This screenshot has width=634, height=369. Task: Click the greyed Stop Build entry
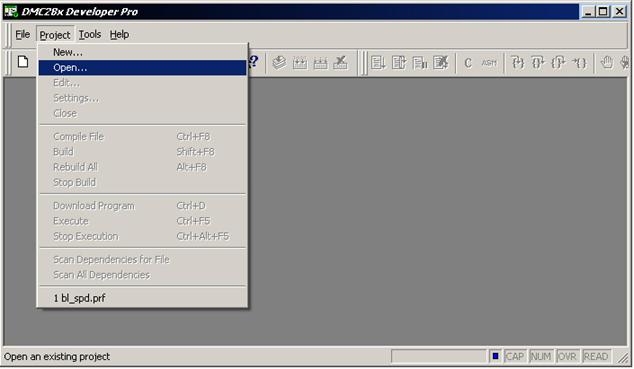tap(142, 183)
